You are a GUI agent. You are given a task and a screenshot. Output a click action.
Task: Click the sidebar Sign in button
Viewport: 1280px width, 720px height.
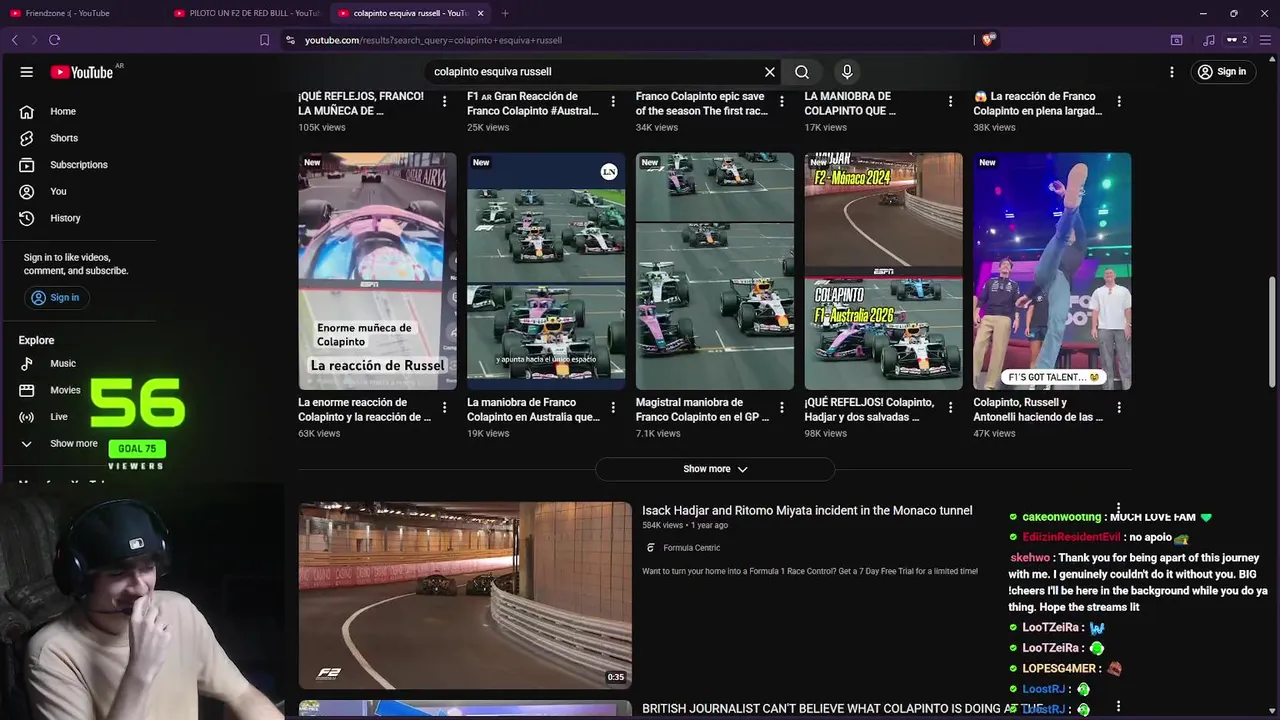coord(56,298)
